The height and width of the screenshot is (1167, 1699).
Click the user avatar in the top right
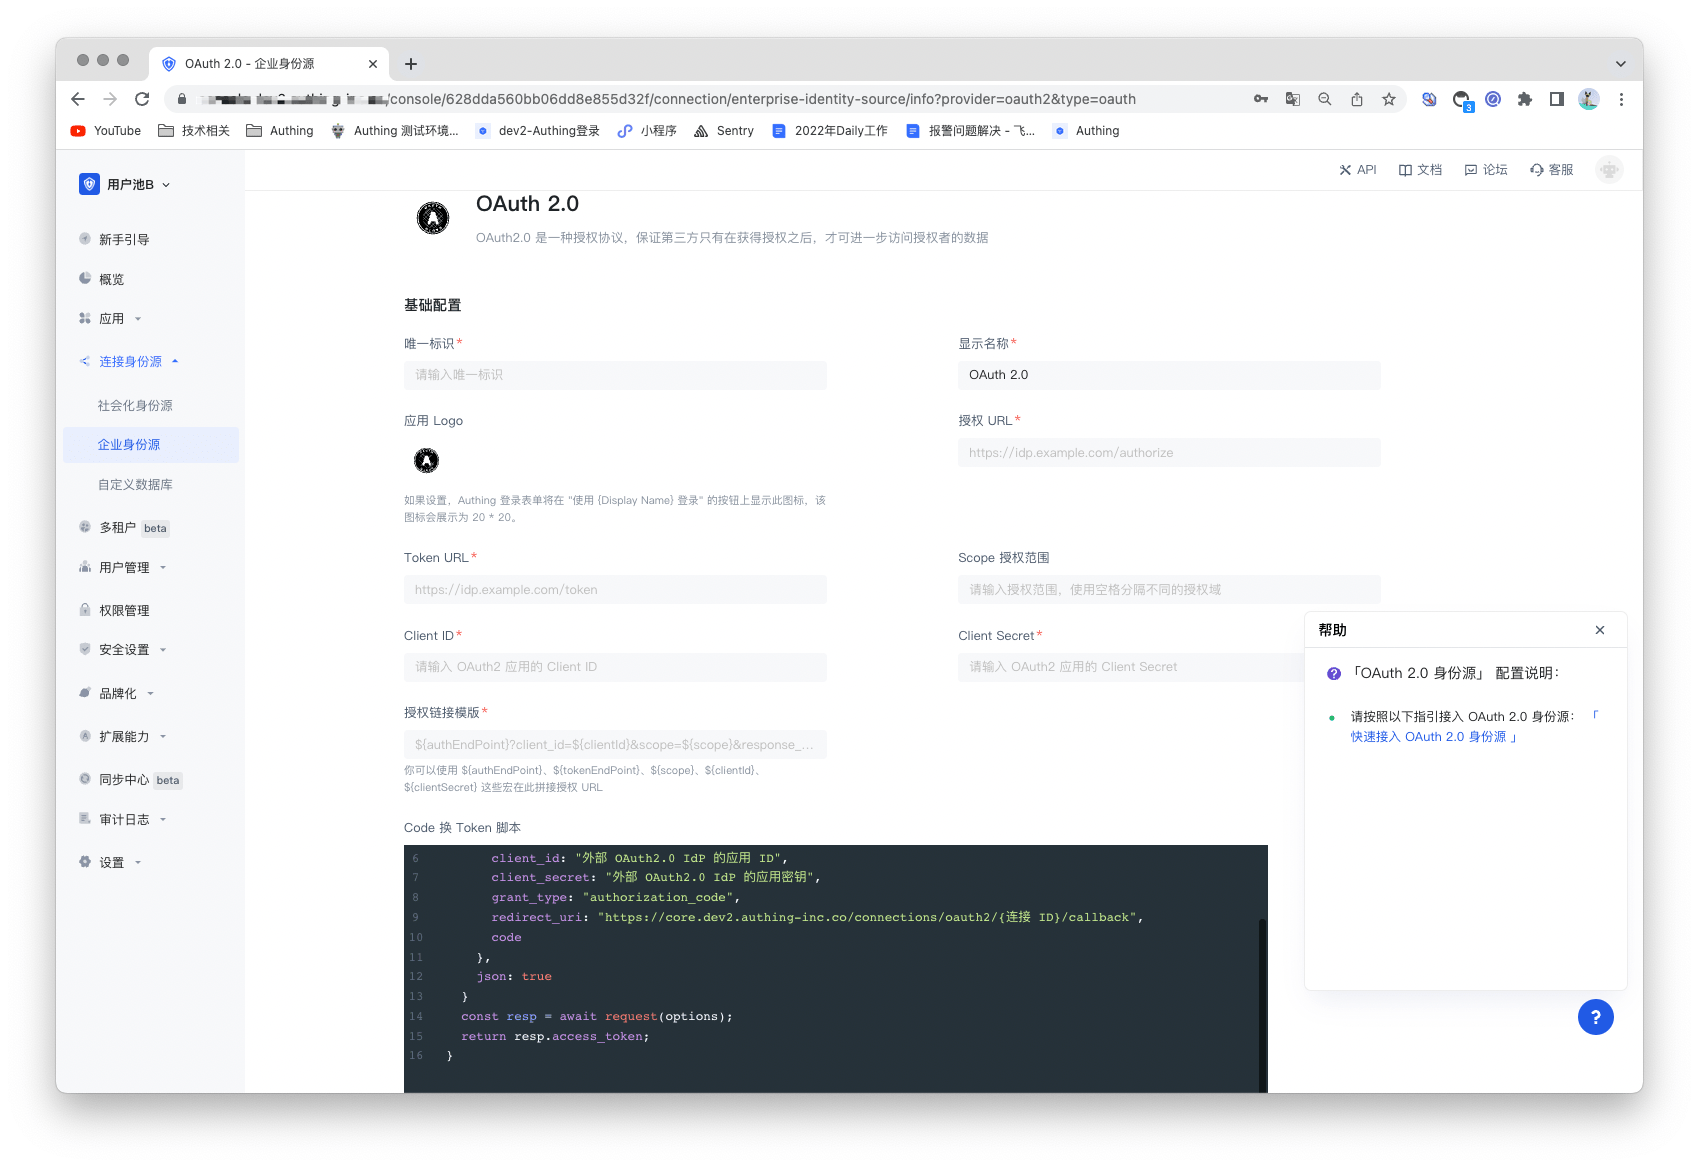pos(1609,170)
